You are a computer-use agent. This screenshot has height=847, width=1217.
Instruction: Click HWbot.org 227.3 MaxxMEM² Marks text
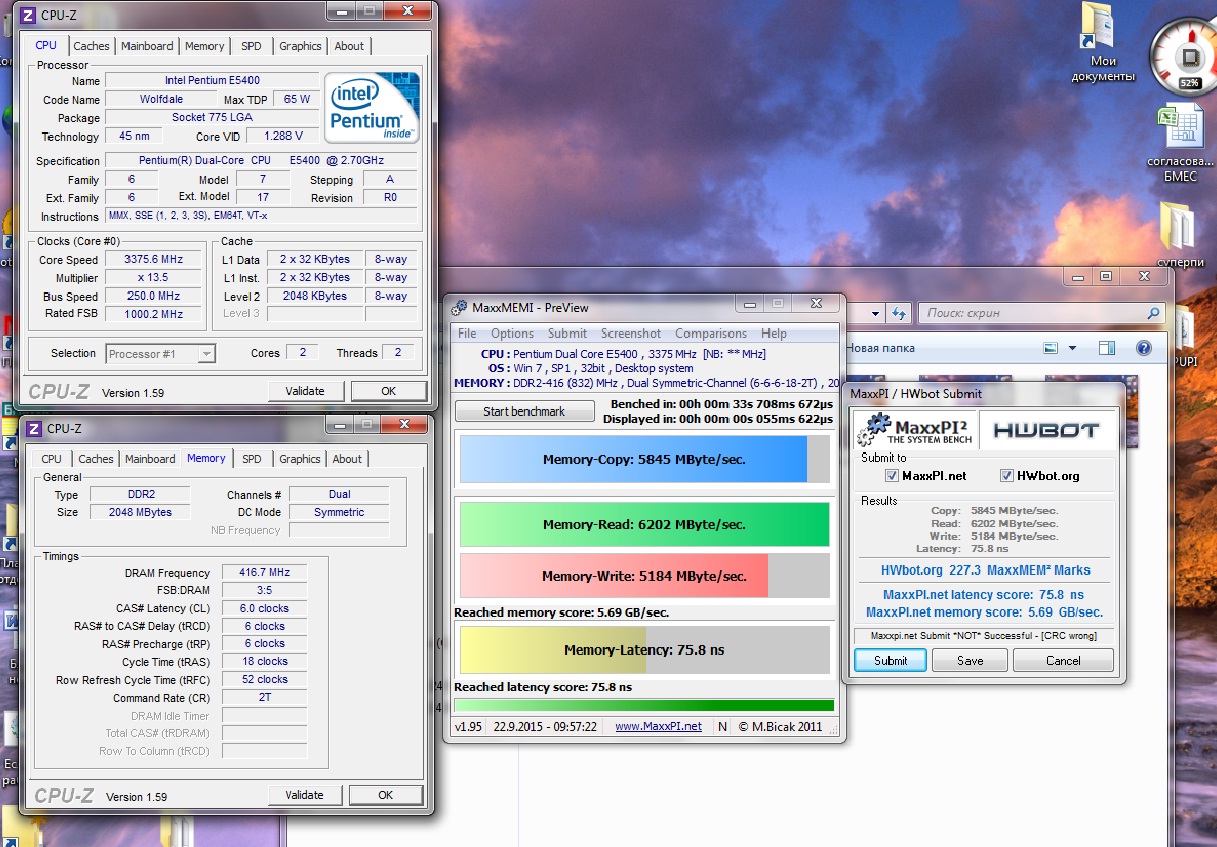[x=985, y=570]
